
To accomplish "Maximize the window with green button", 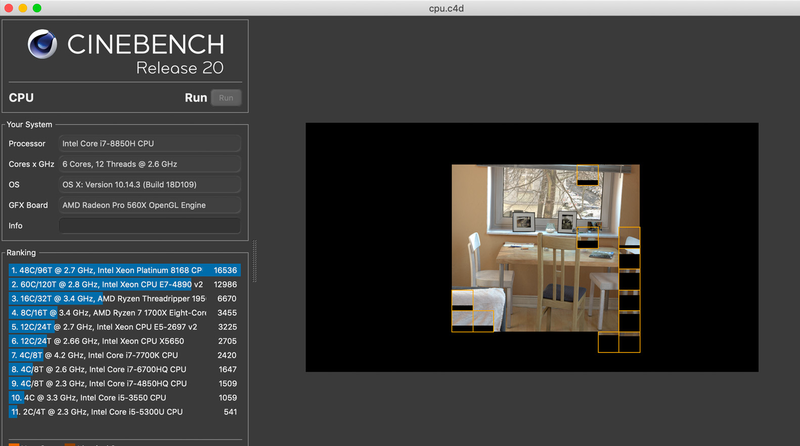I will (37, 8).
